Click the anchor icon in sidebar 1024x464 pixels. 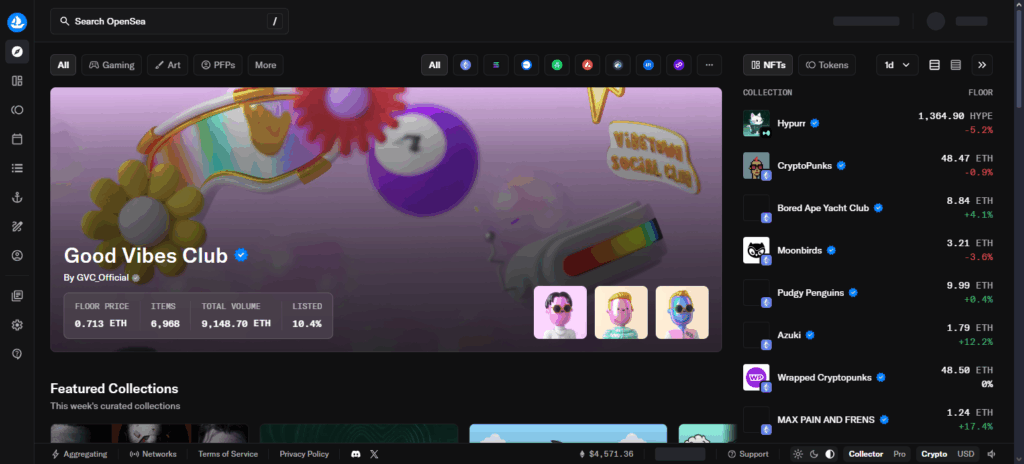17,198
